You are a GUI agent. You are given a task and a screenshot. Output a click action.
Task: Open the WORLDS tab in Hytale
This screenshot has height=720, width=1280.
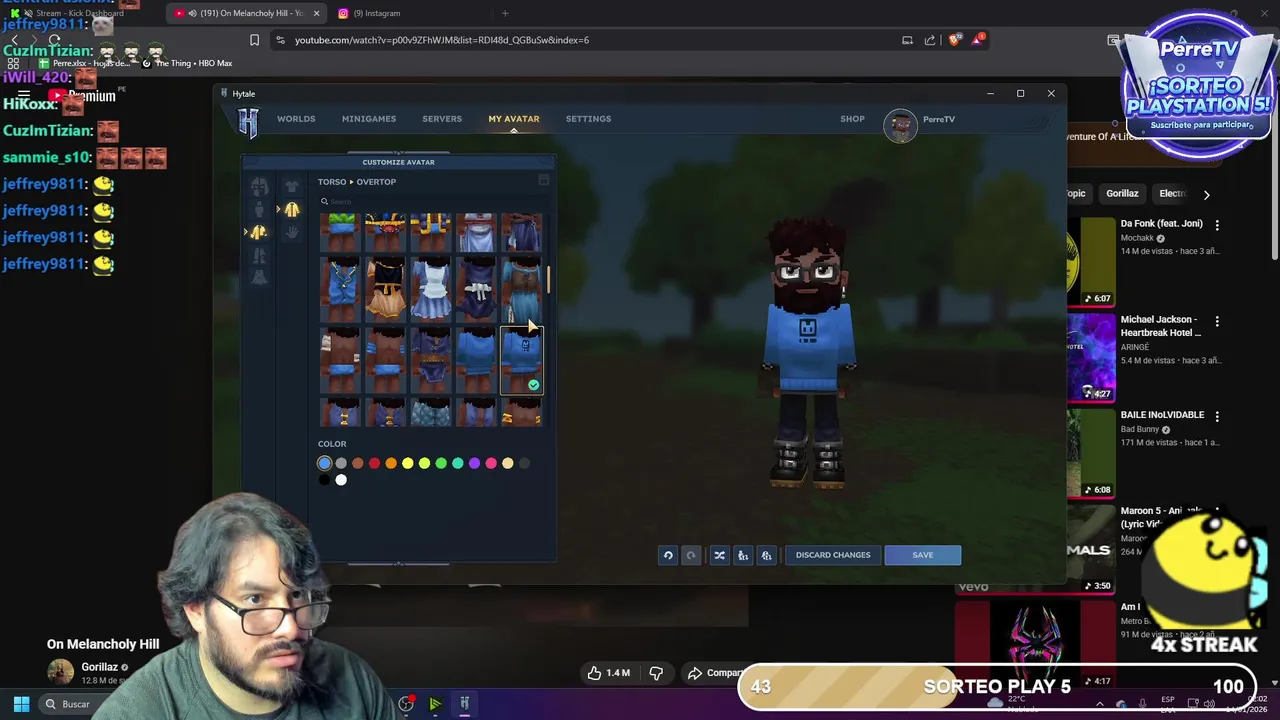pyautogui.click(x=296, y=119)
